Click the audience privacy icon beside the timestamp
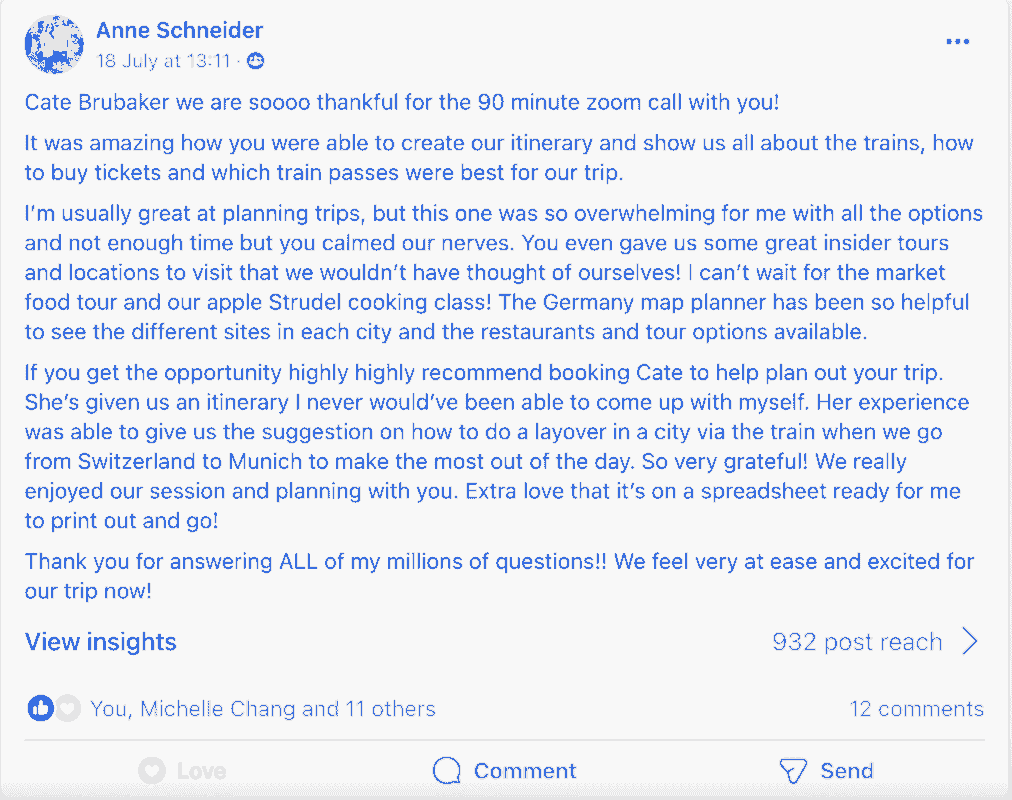 click(256, 61)
